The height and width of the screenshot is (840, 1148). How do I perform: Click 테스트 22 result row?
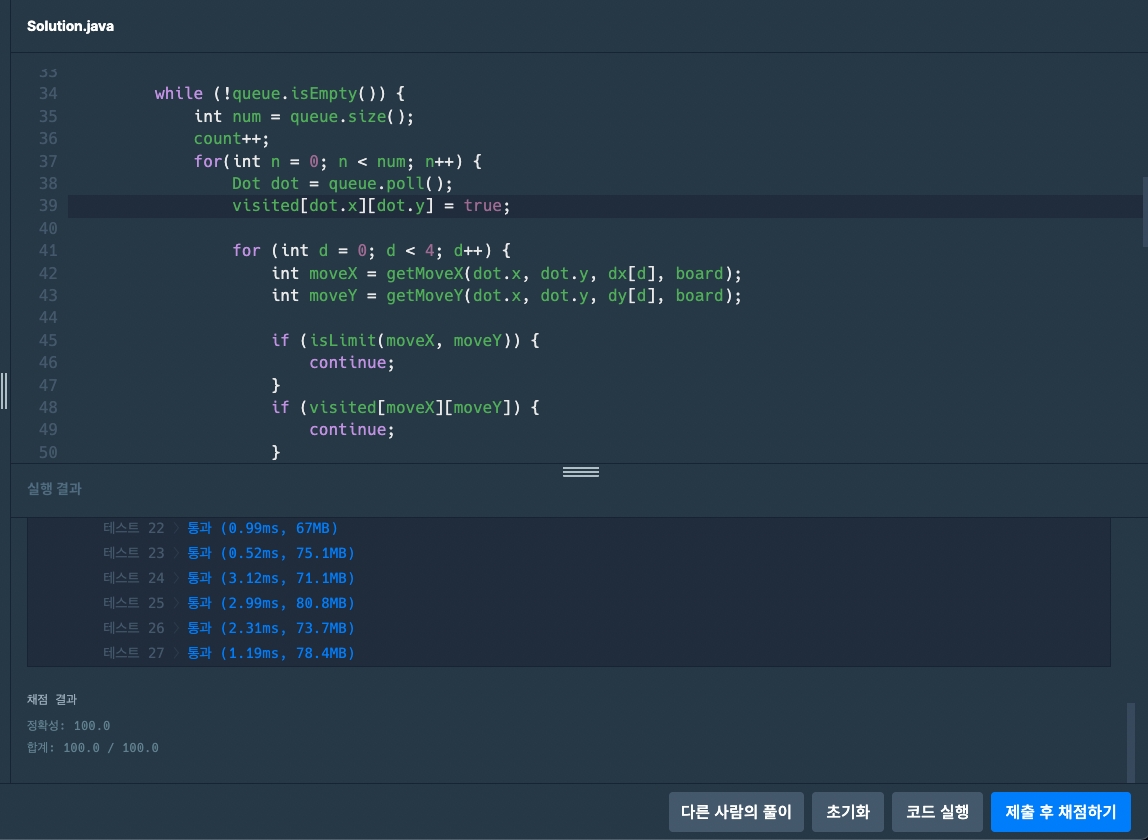click(220, 528)
